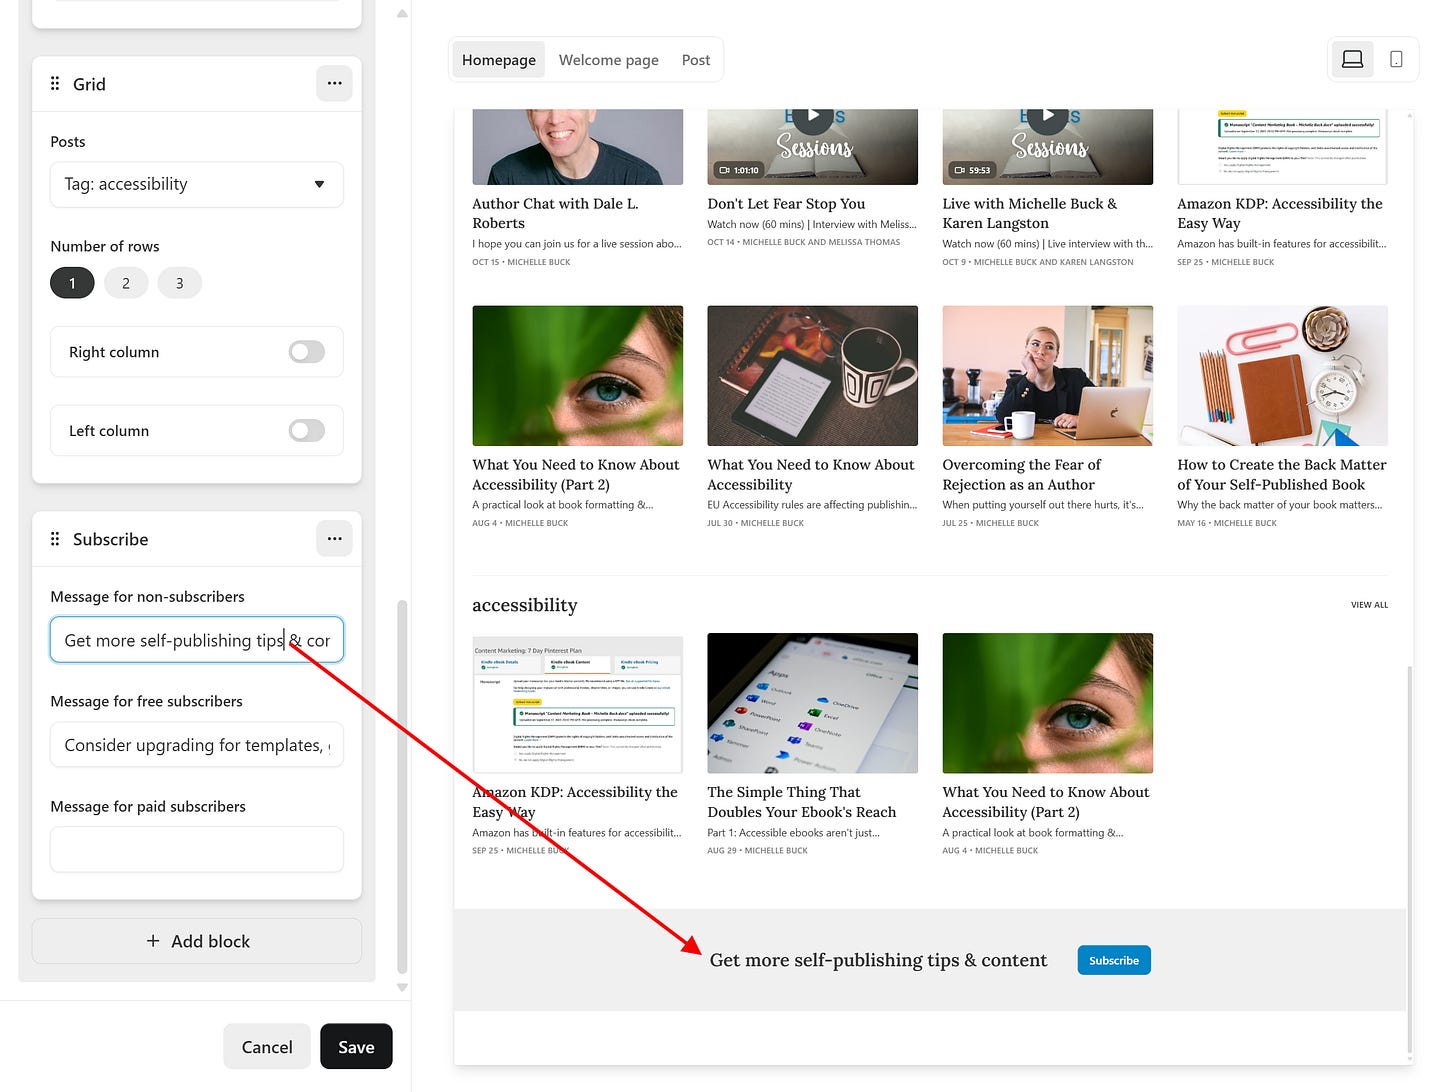This screenshot has height=1092, width=1456.
Task: Click the Add block plus icon
Action: coord(153,941)
